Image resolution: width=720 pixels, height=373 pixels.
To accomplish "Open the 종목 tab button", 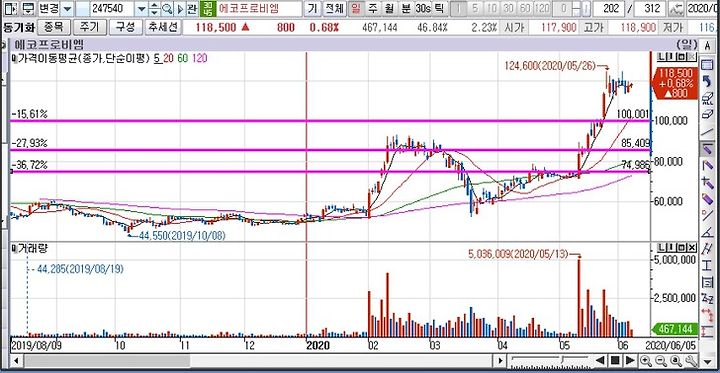I will tap(54, 28).
